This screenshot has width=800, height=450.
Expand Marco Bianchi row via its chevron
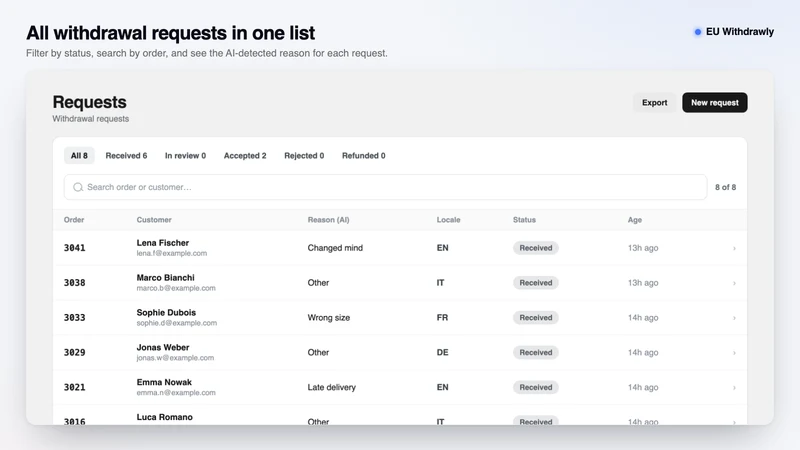coord(734,283)
